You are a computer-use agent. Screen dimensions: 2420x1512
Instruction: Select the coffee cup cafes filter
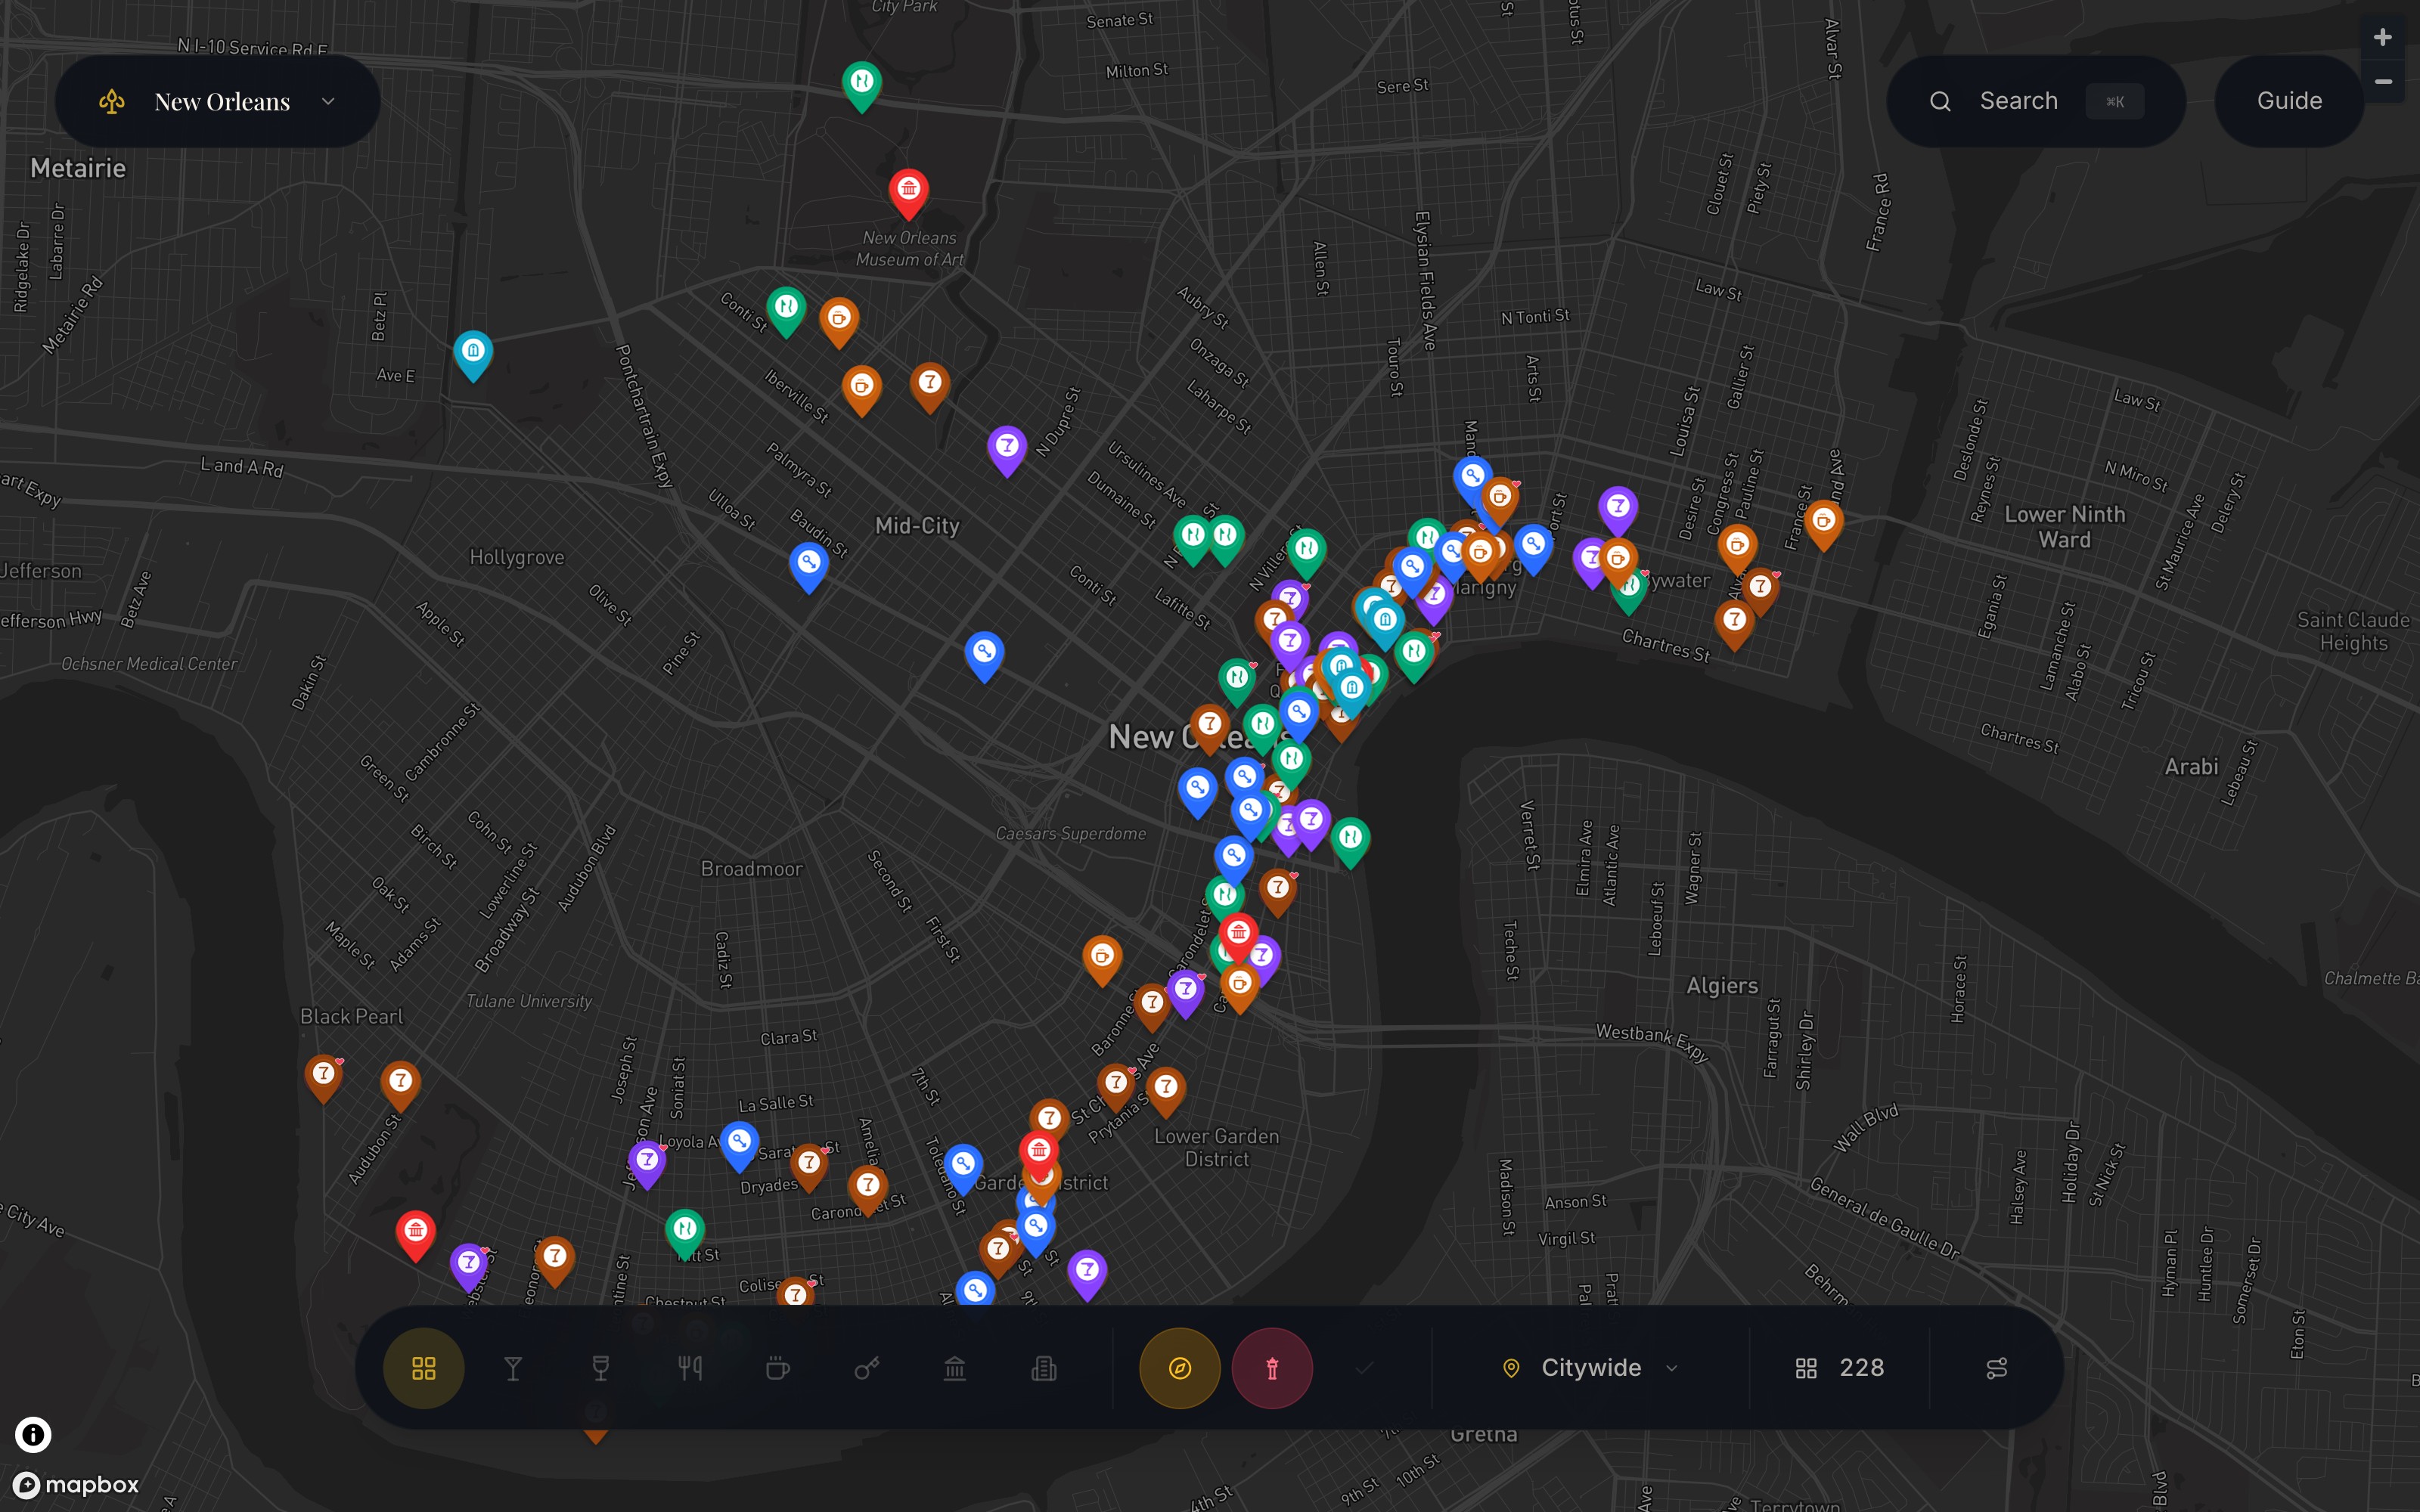point(778,1368)
